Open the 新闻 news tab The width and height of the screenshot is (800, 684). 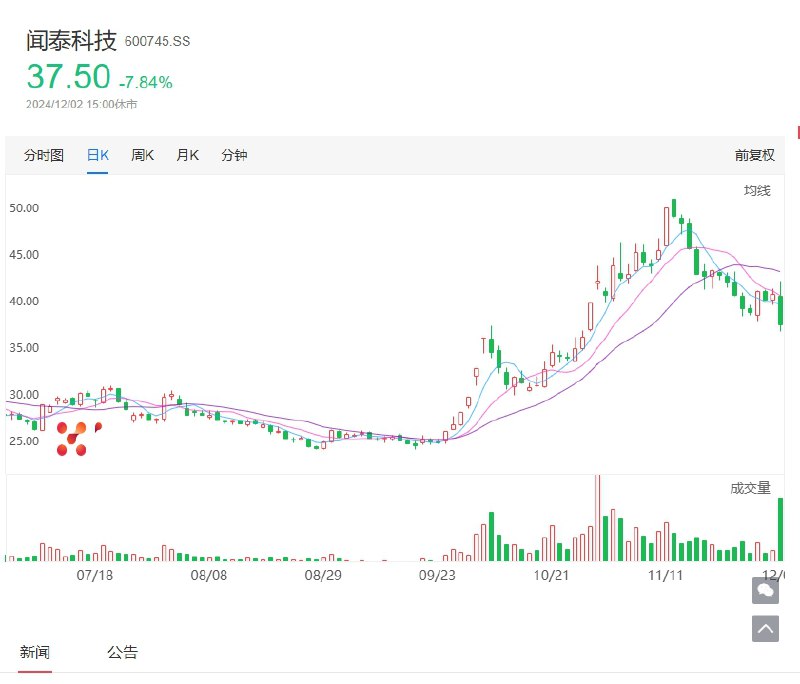tap(35, 652)
